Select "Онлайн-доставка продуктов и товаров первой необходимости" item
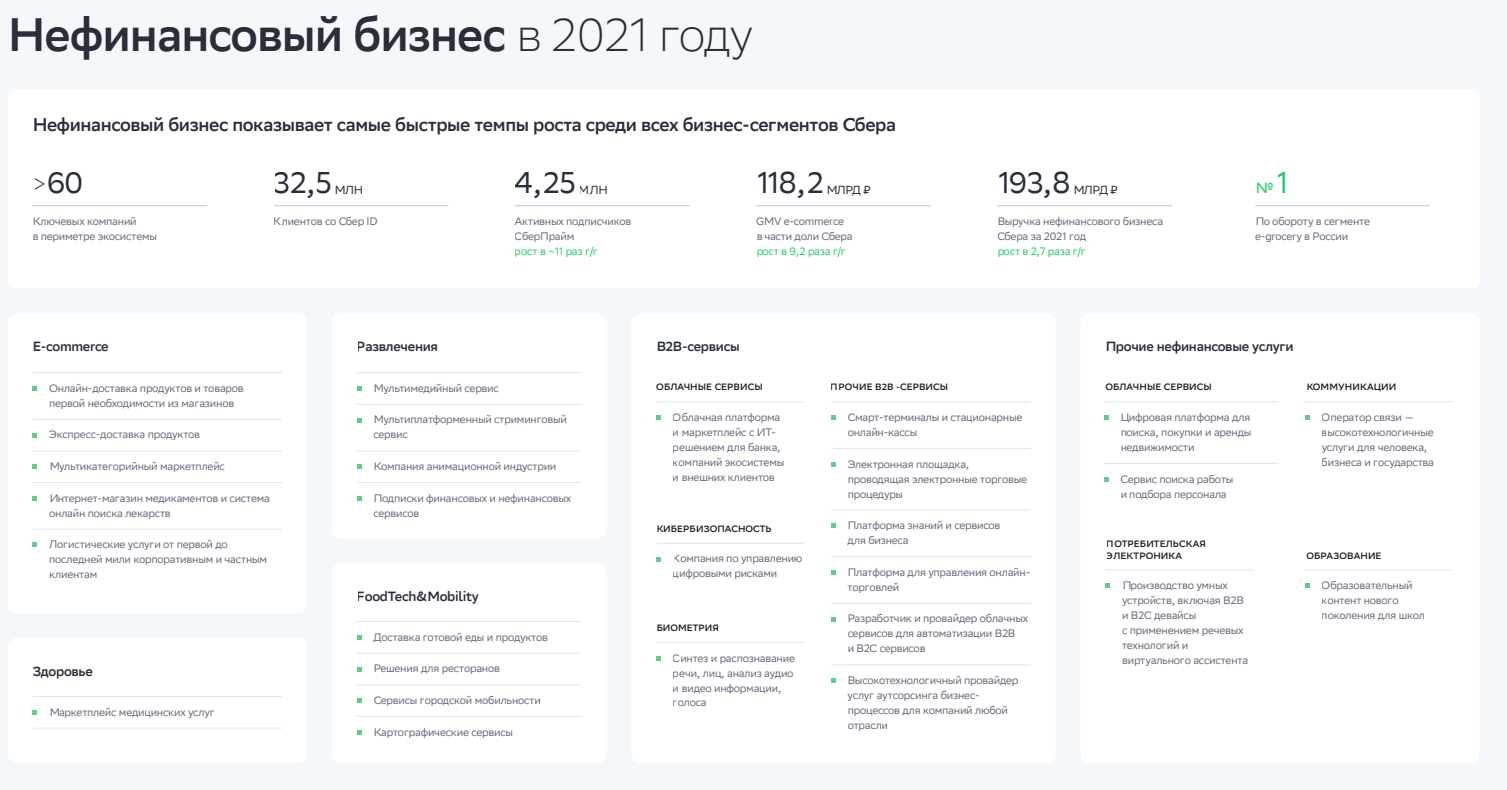 click(146, 396)
